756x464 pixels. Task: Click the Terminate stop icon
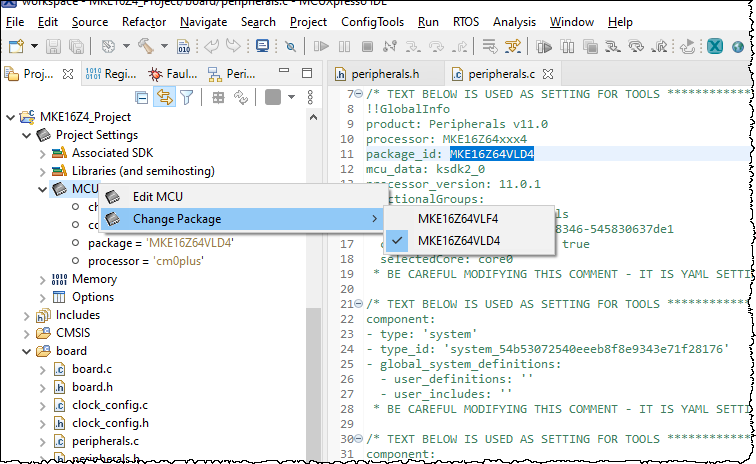(x=367, y=47)
